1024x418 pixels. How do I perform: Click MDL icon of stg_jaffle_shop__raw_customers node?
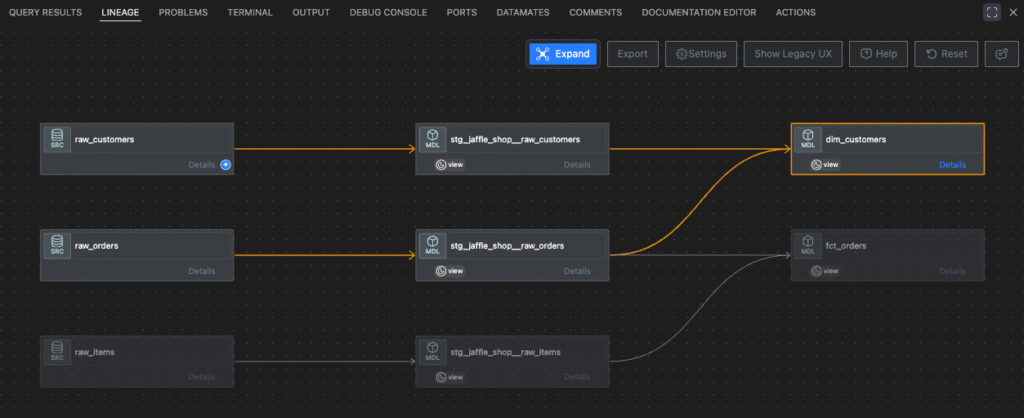(431, 139)
